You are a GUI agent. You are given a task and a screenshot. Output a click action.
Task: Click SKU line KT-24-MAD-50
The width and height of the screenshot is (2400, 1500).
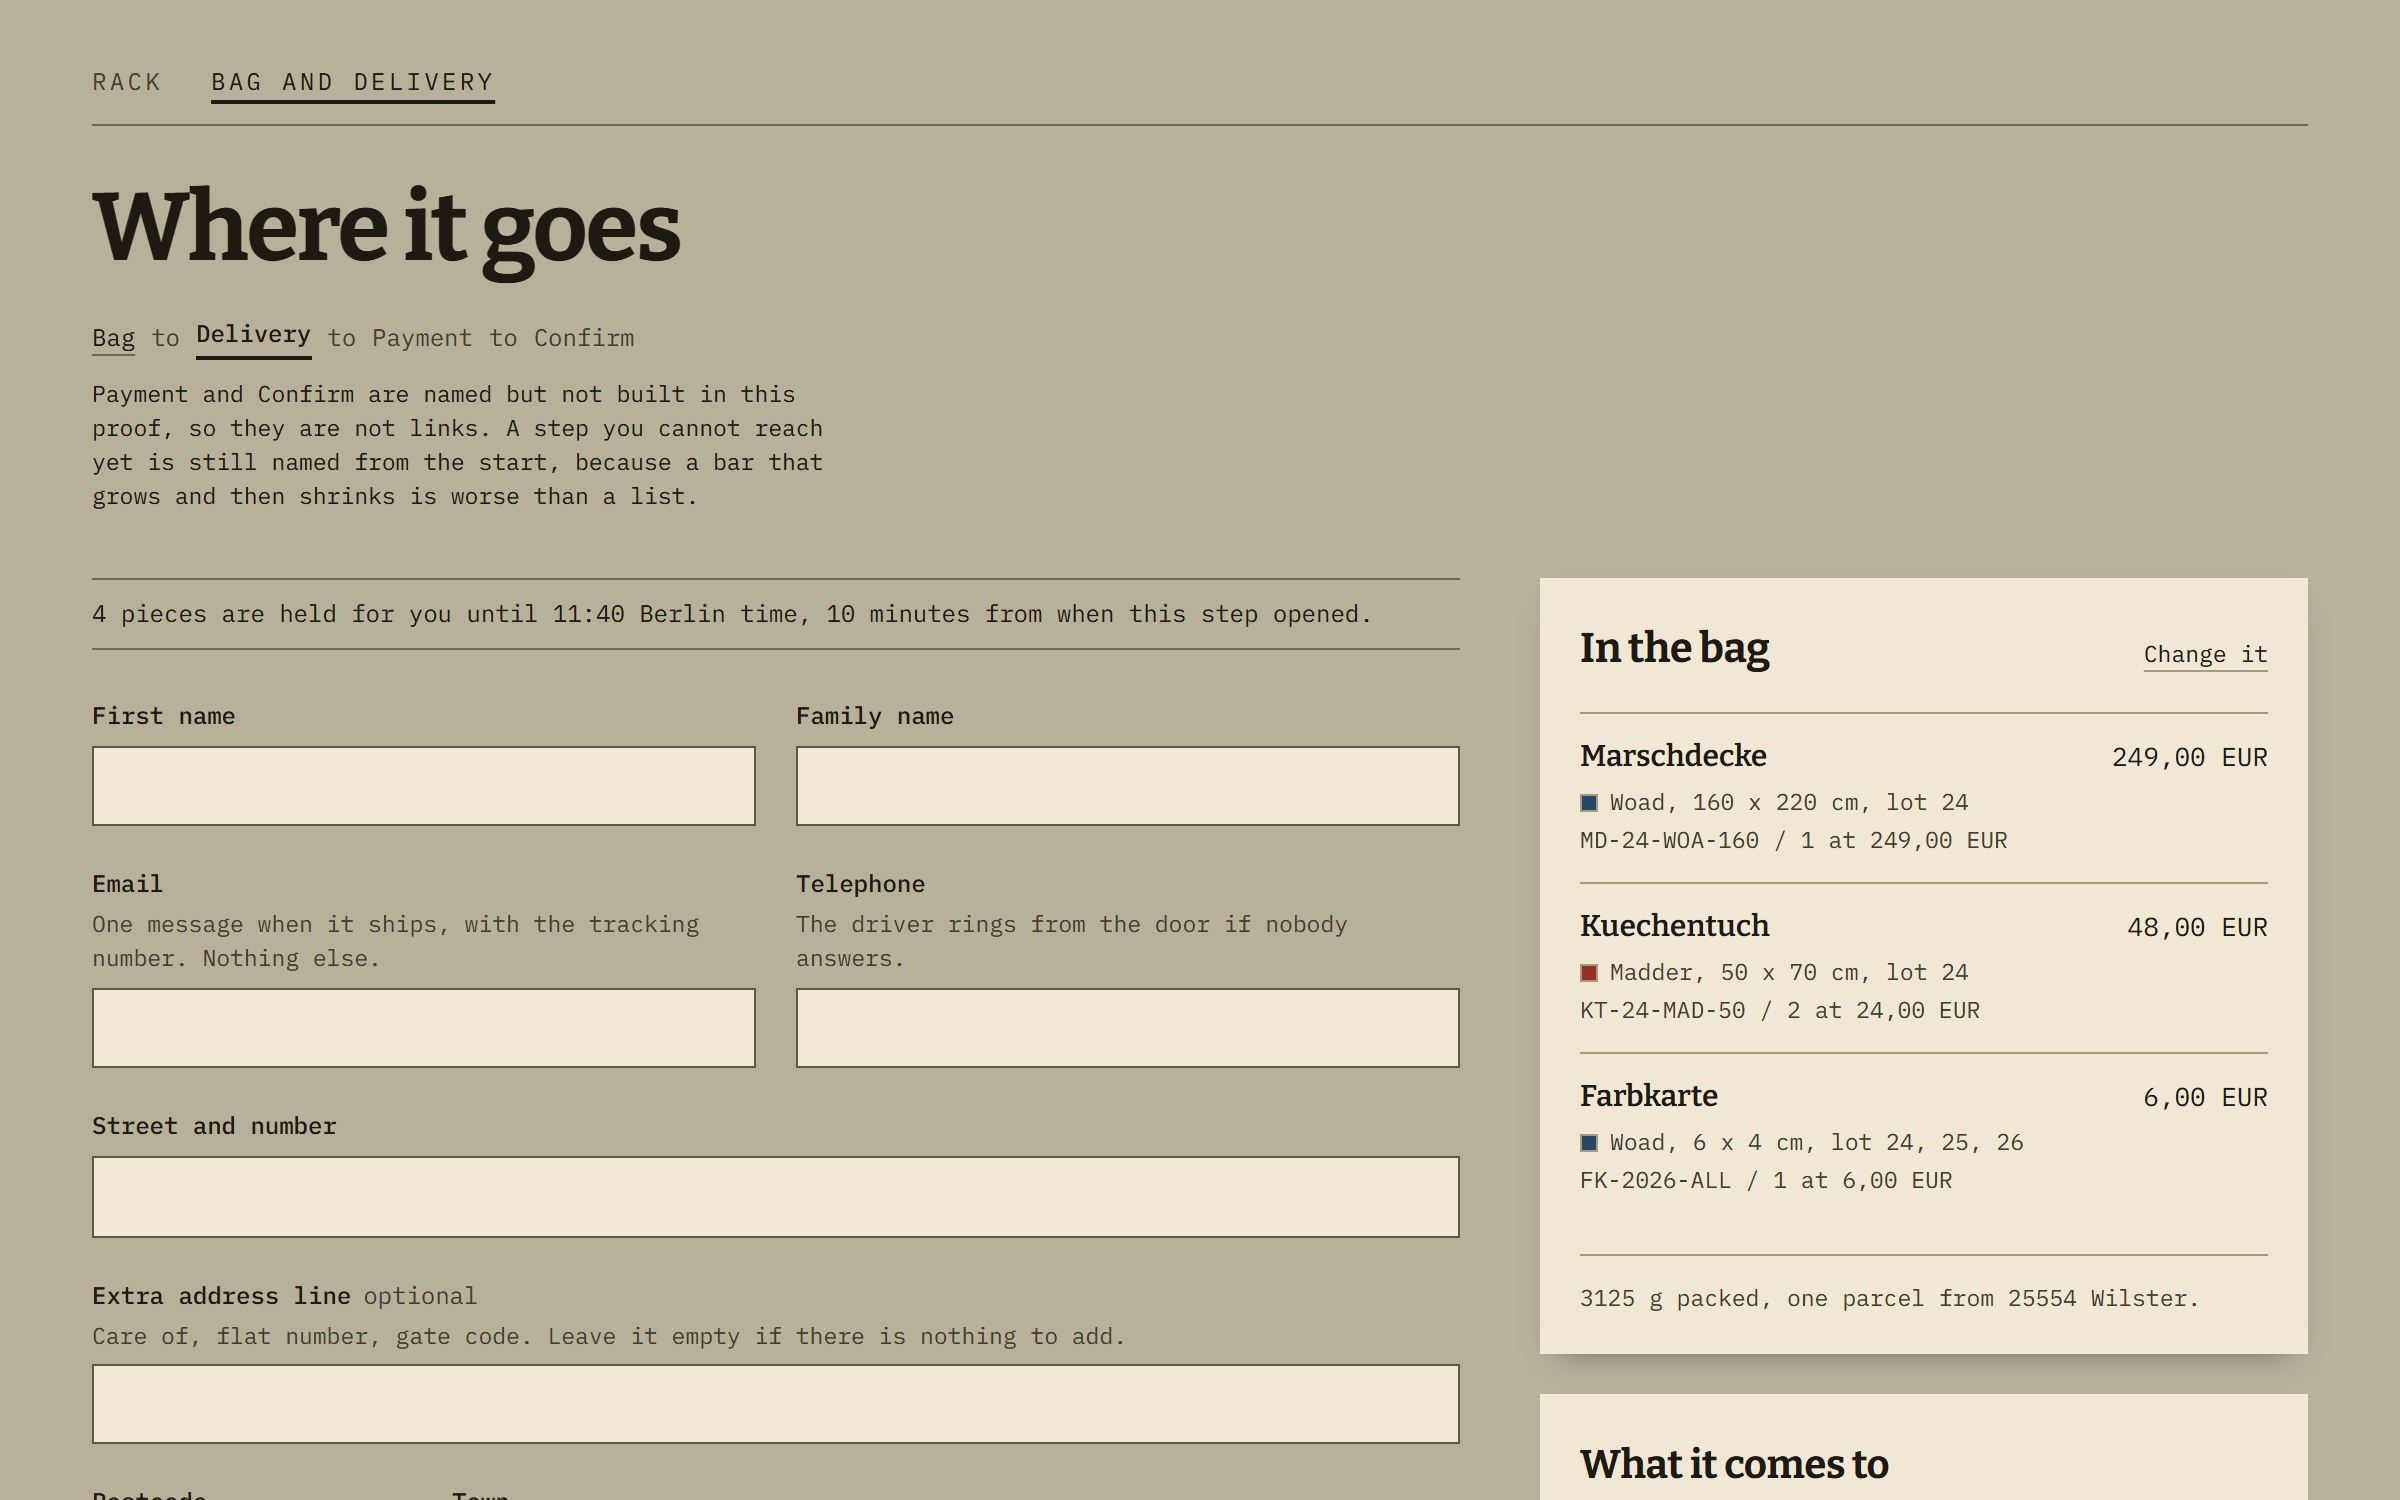point(1780,1010)
